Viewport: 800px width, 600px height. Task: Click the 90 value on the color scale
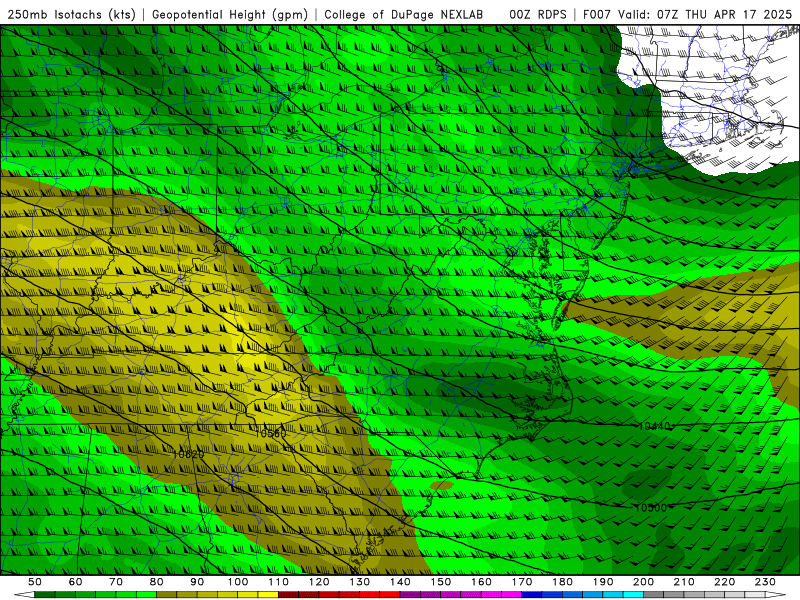point(197,582)
